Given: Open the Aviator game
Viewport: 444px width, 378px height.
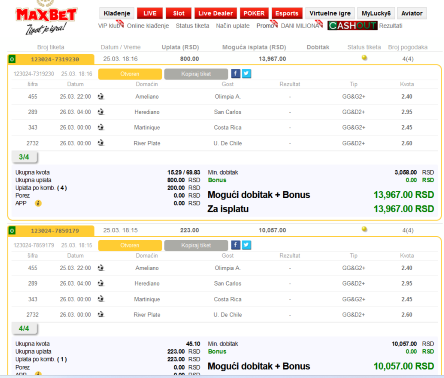Looking at the screenshot, I should 412,13.
